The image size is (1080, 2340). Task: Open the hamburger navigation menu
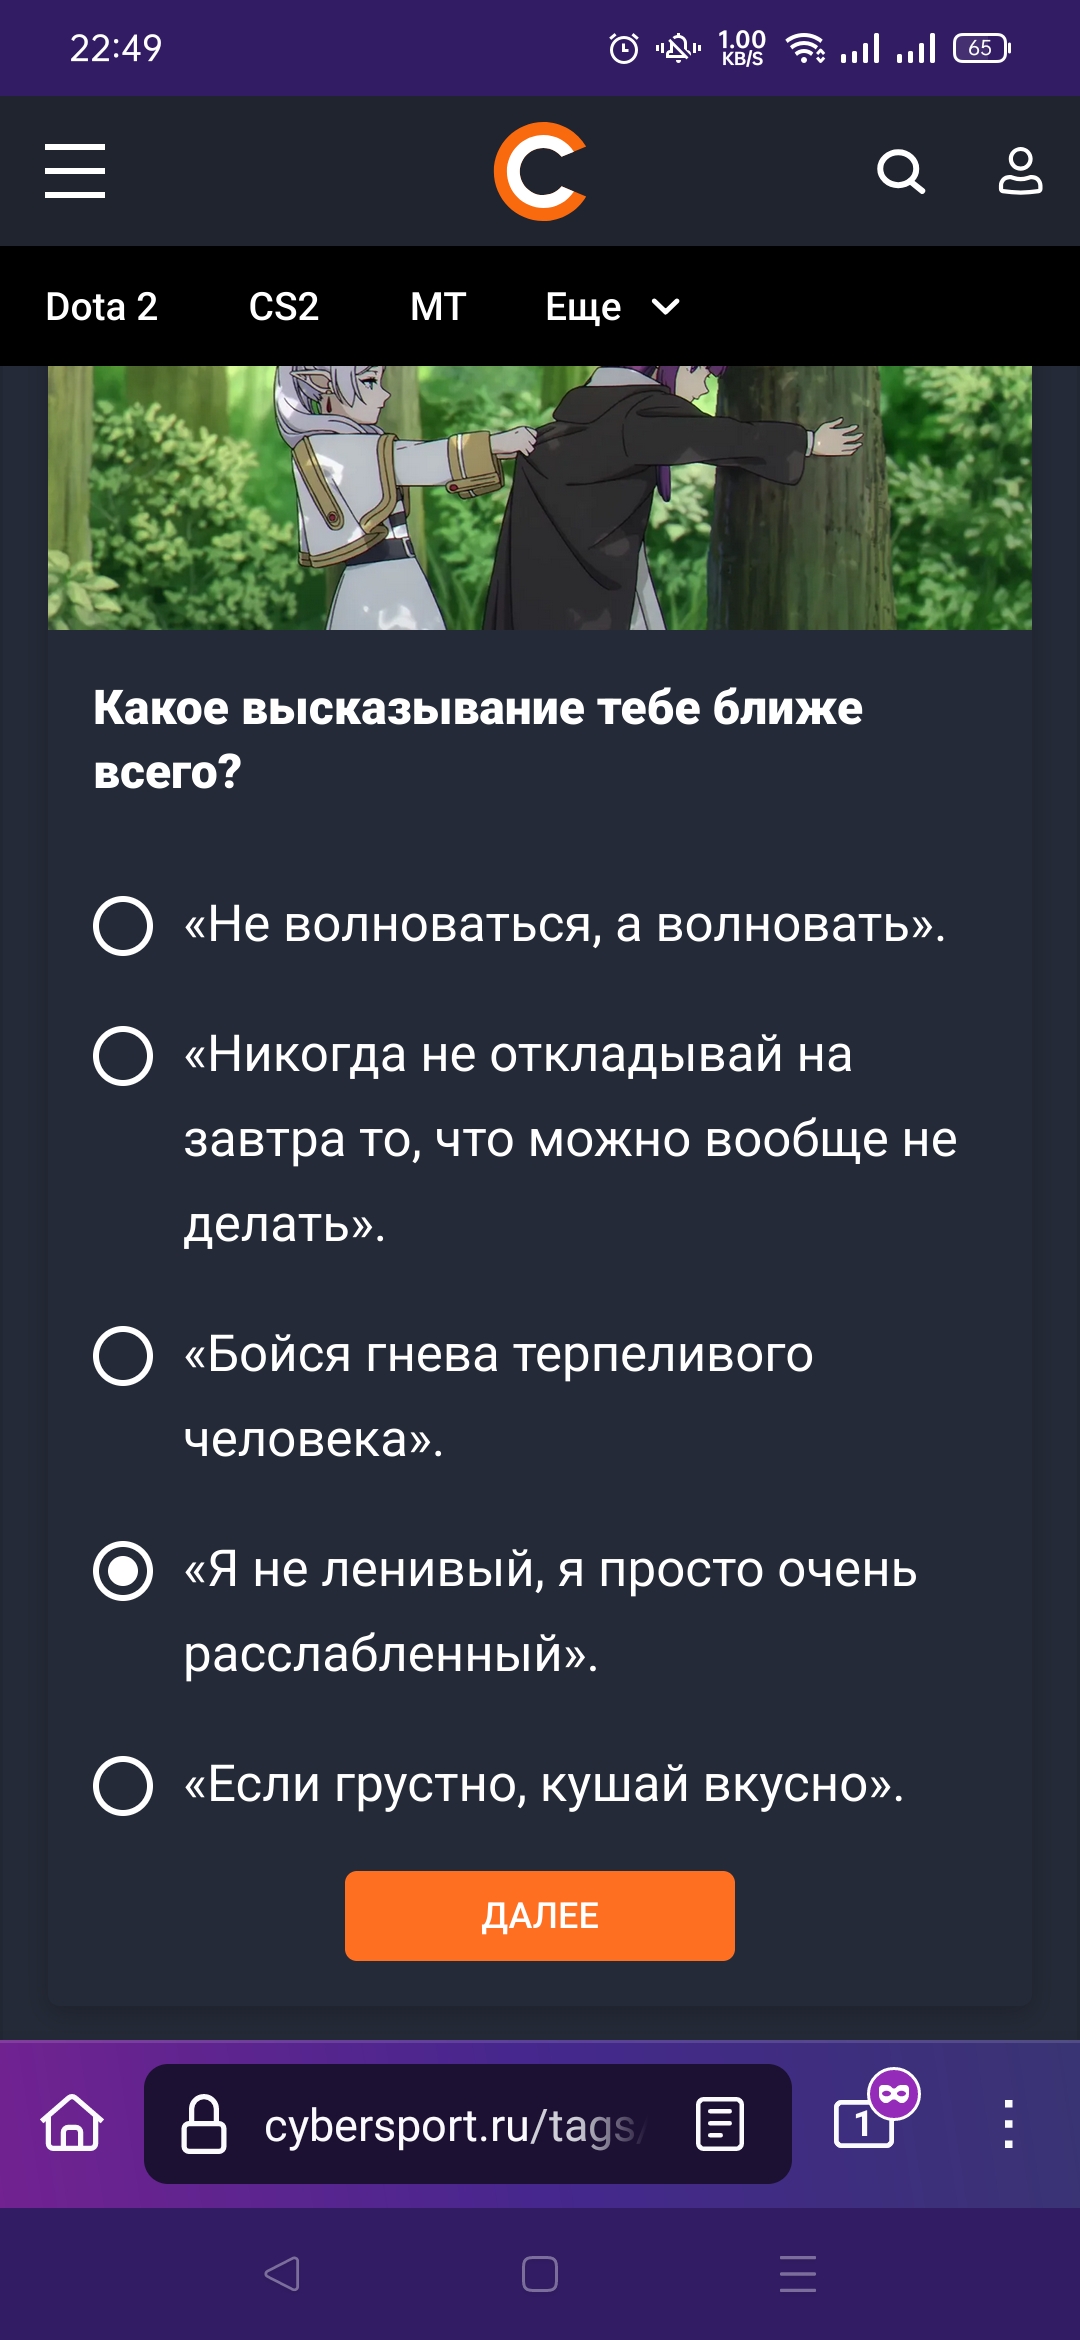75,171
